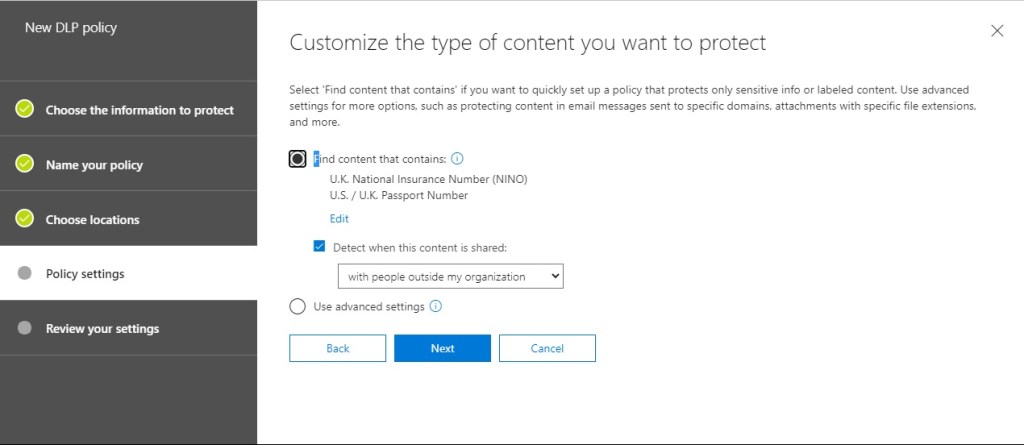The height and width of the screenshot is (445, 1024).
Task: Click Edit link under sensitive info types
Action: (x=339, y=219)
